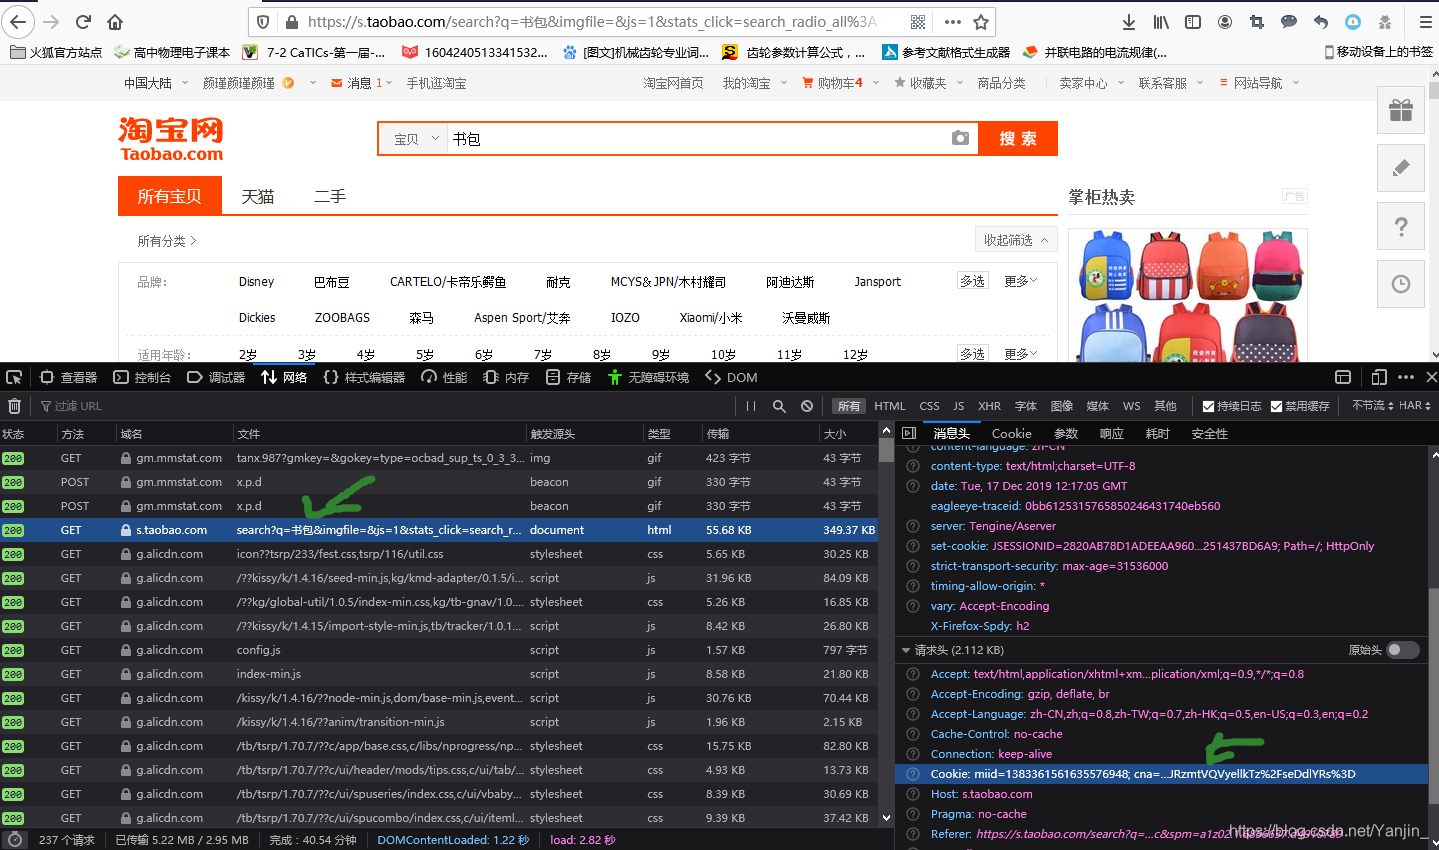The height and width of the screenshot is (850, 1439).
Task: Go back to the previous page
Action: pyautogui.click(x=19, y=22)
